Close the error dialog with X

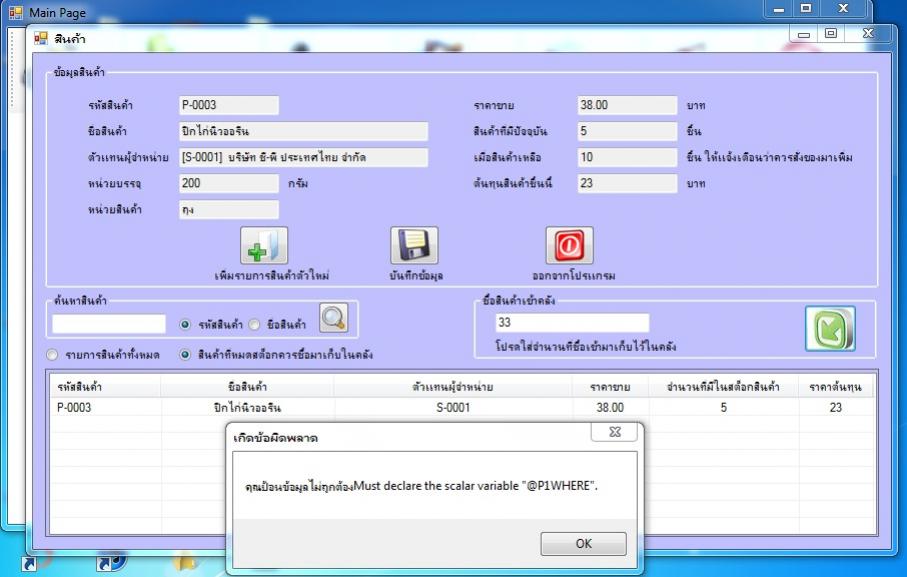(x=614, y=431)
